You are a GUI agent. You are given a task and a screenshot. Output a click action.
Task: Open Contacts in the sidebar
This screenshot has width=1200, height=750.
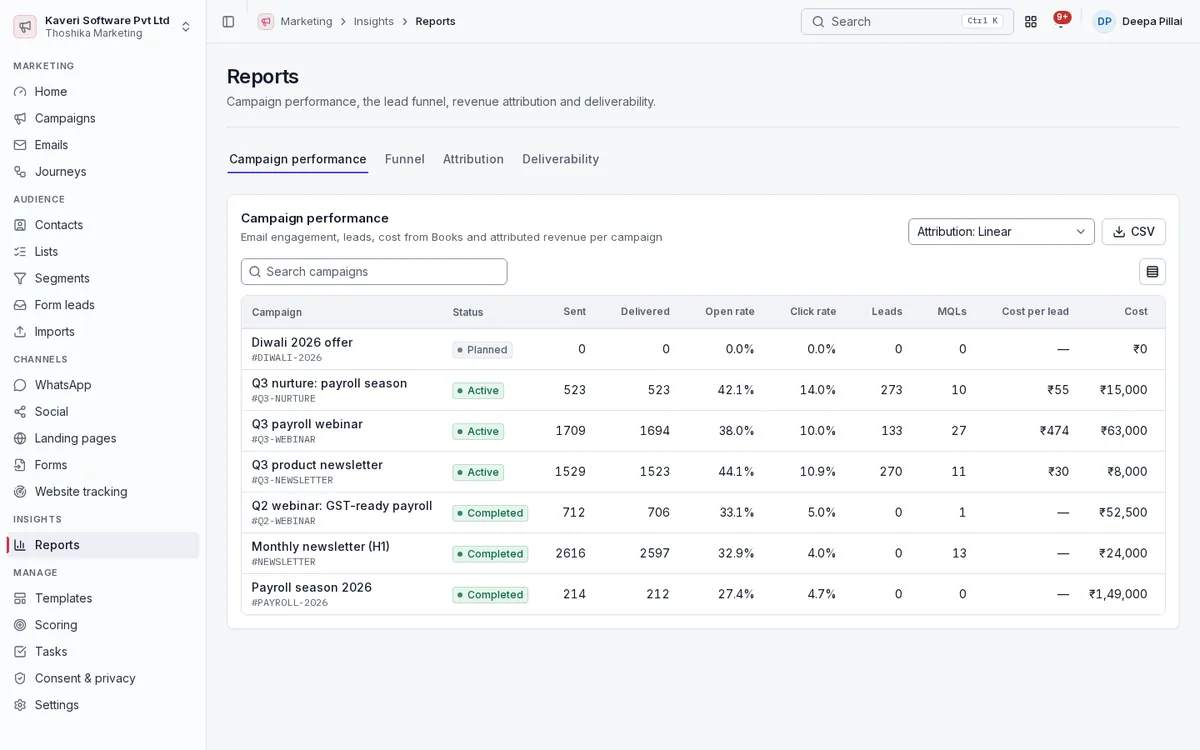(x=103, y=225)
